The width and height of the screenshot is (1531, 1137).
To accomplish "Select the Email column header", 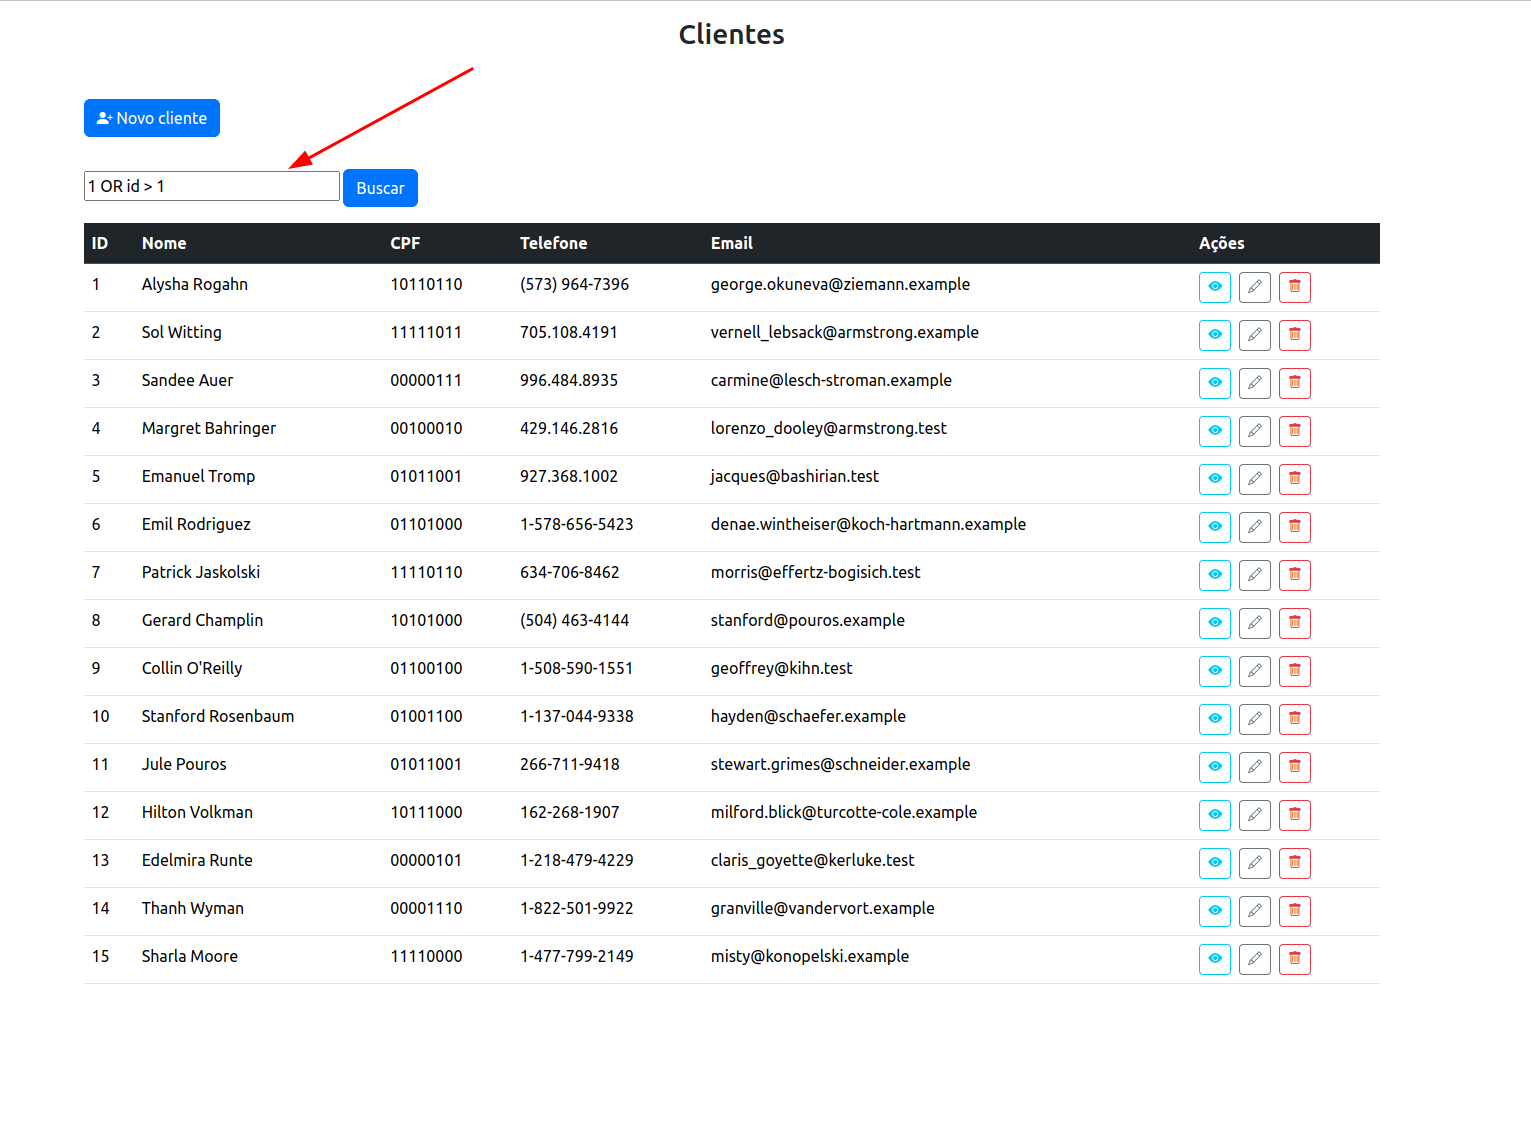I will click(732, 243).
